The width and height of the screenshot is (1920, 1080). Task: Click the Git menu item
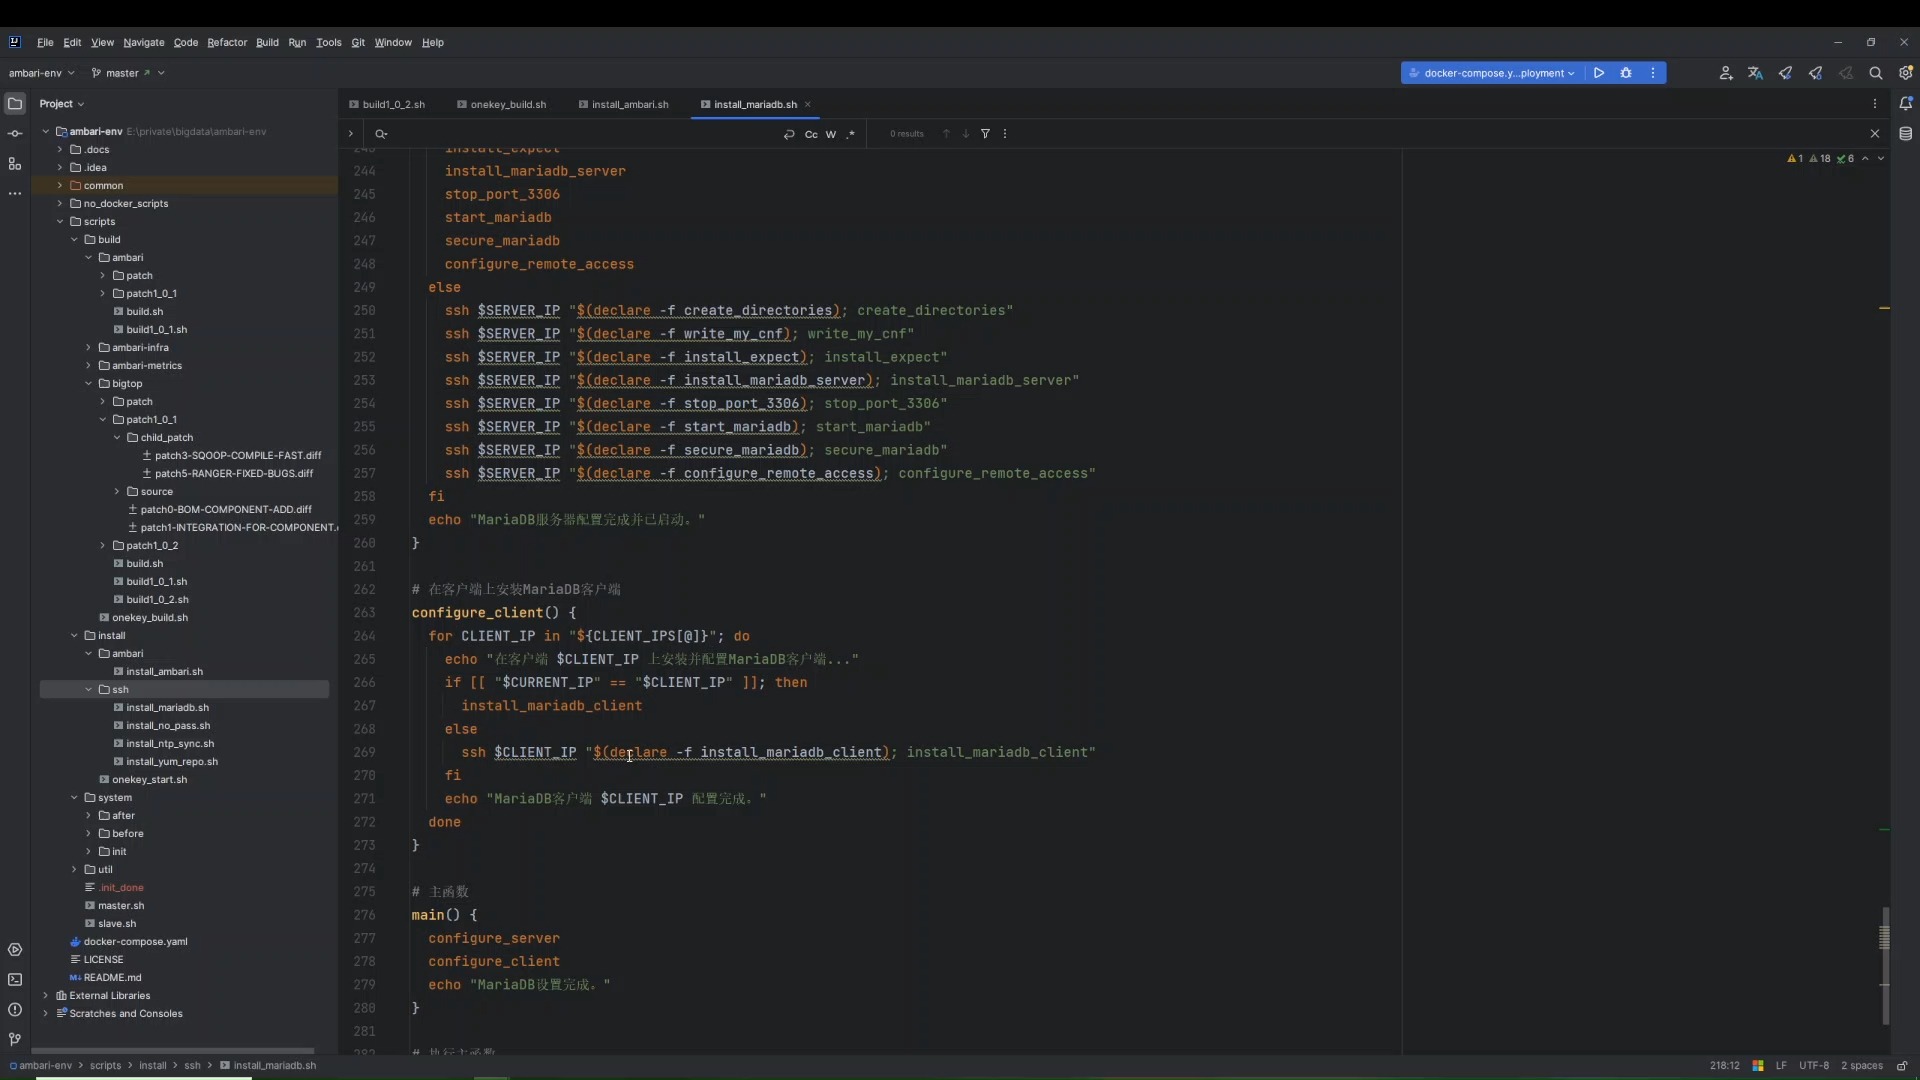[359, 42]
